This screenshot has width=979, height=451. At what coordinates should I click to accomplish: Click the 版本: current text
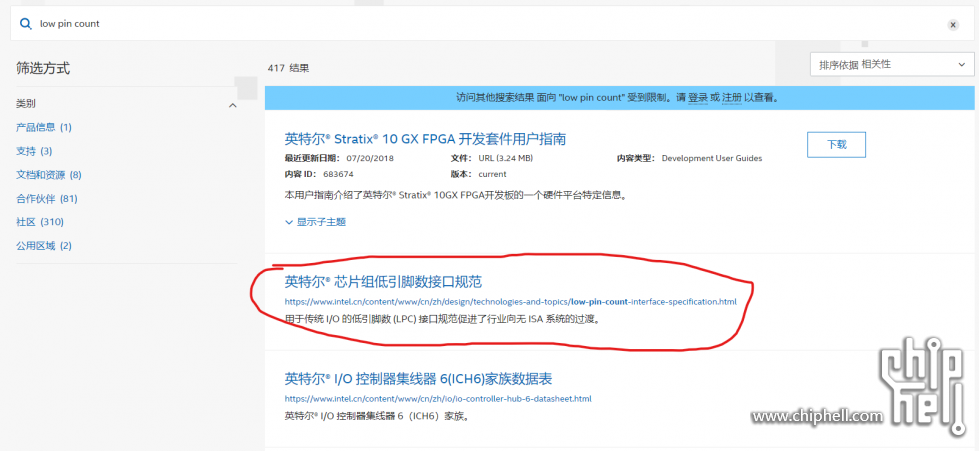[x=478, y=174]
